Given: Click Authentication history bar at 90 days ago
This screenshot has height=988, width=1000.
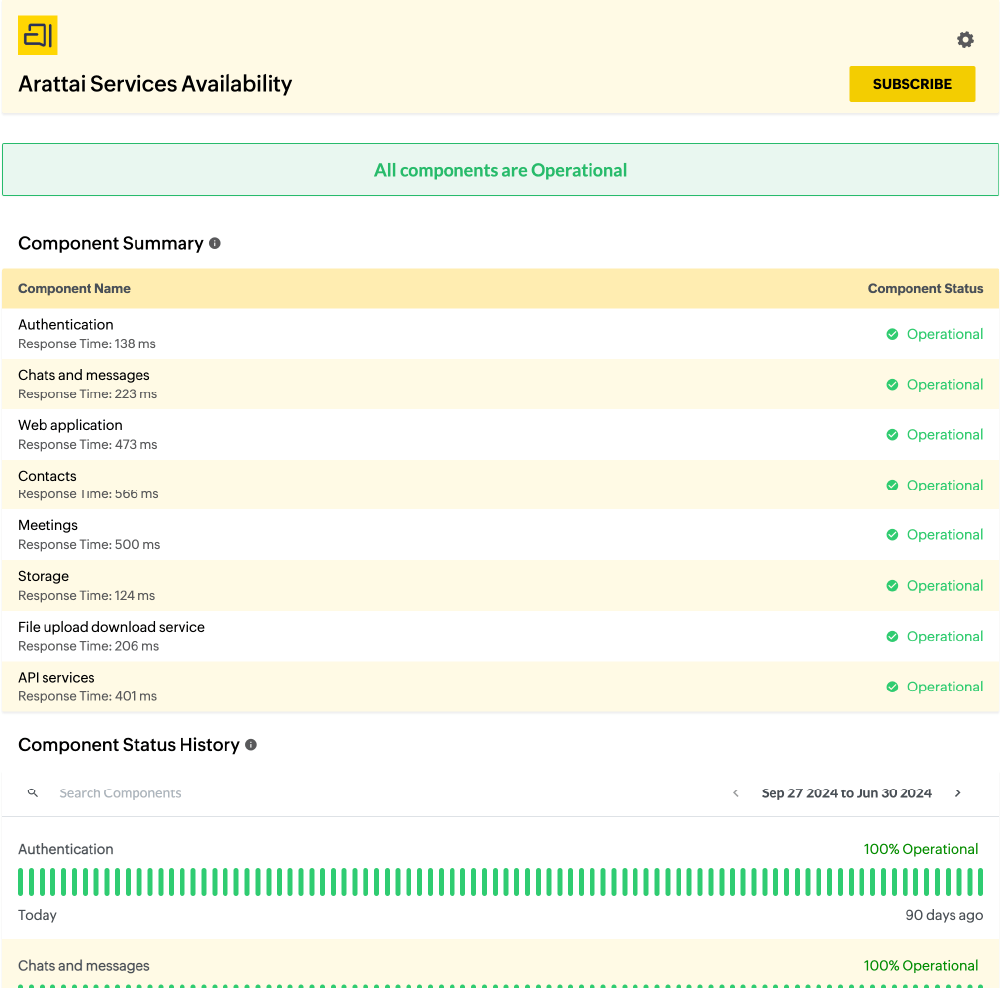Looking at the screenshot, I should coord(979,881).
